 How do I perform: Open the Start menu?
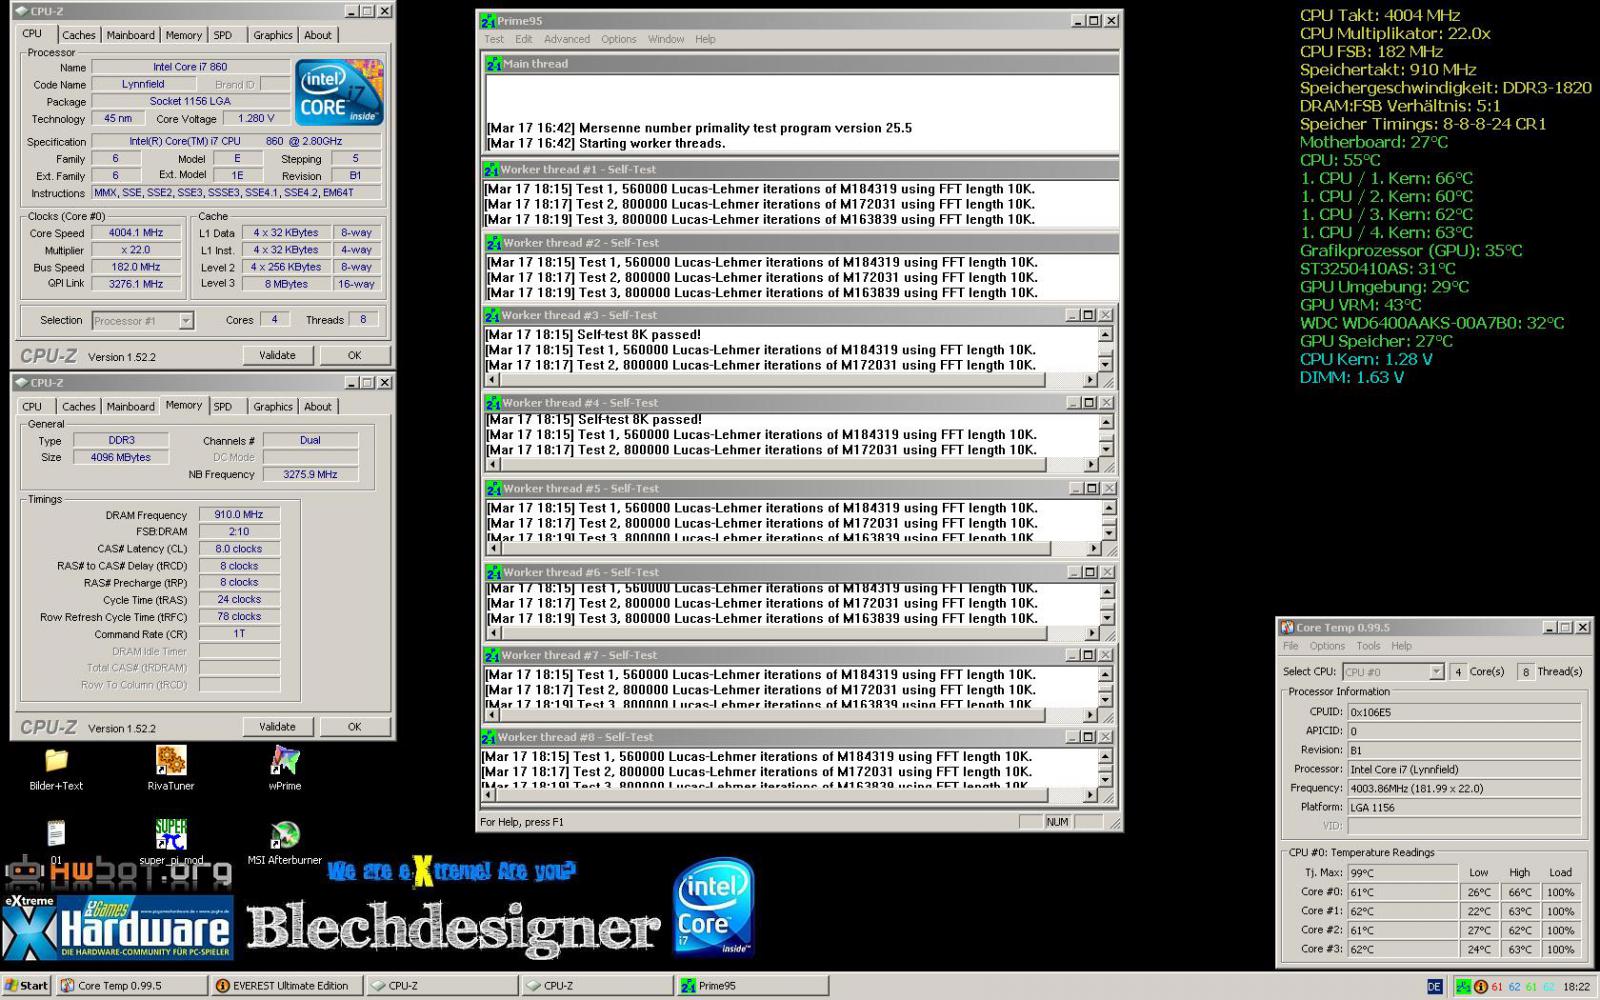(27, 986)
